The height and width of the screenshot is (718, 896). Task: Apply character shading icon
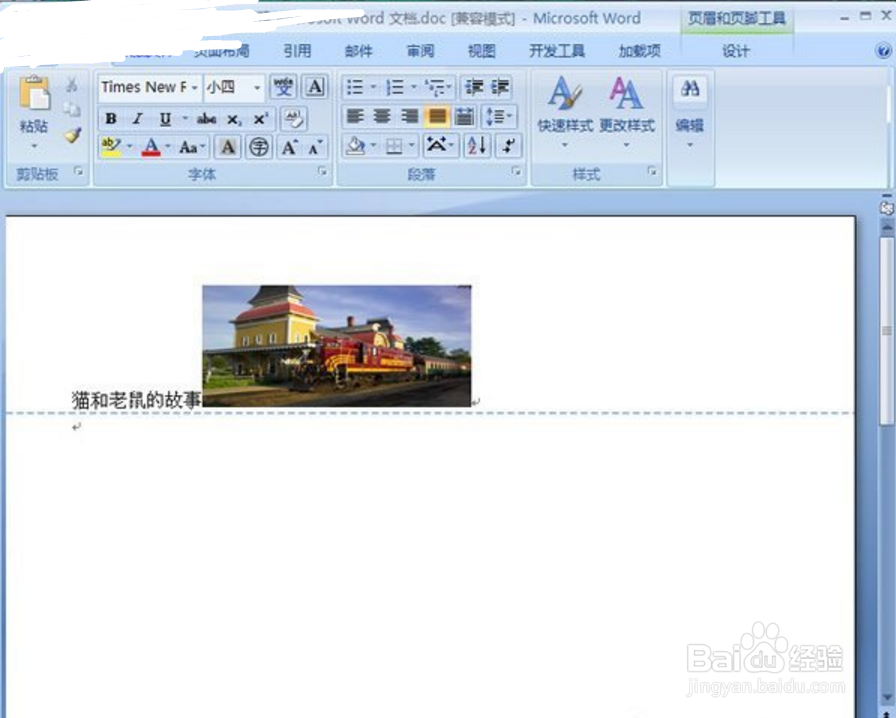point(227,147)
